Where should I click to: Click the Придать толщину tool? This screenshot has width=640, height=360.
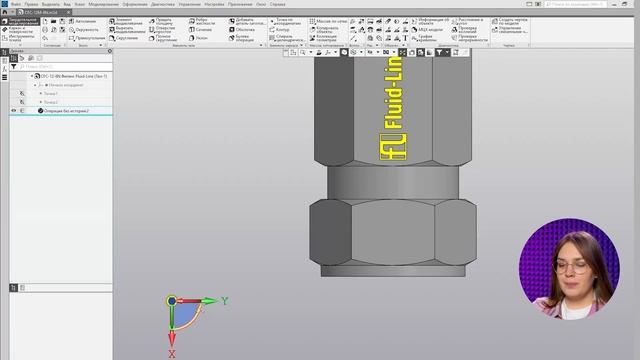pos(162,21)
